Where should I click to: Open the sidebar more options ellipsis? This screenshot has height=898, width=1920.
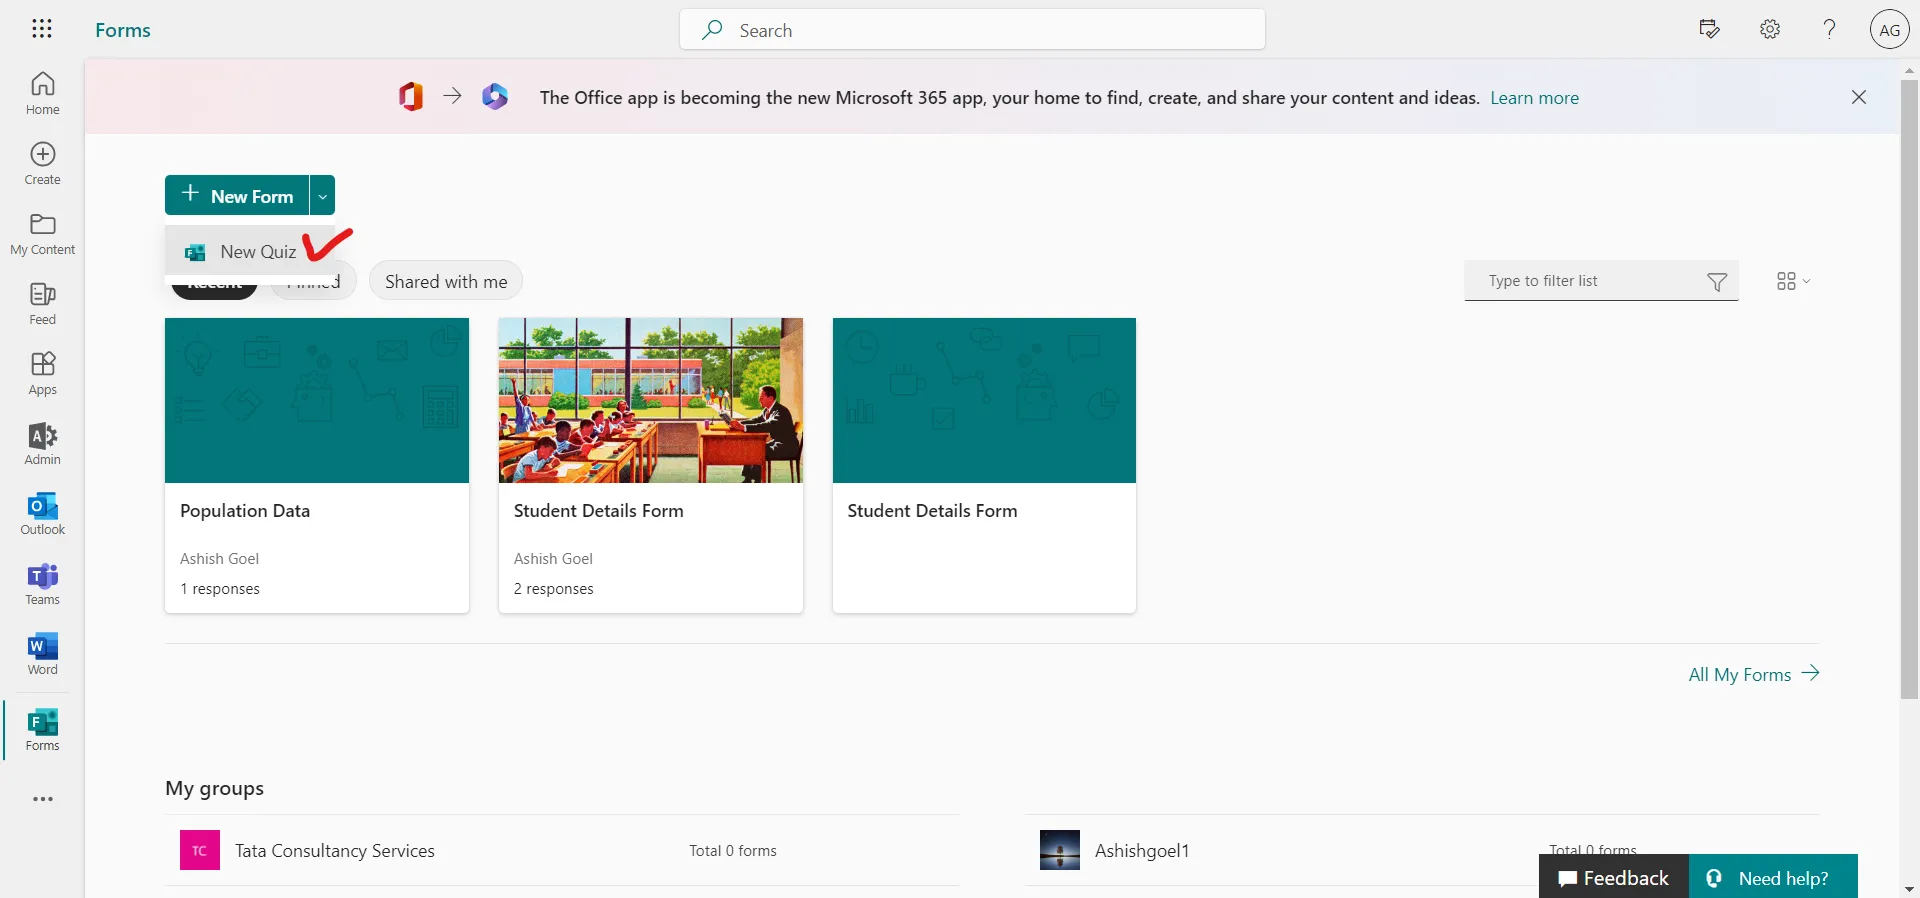coord(42,799)
